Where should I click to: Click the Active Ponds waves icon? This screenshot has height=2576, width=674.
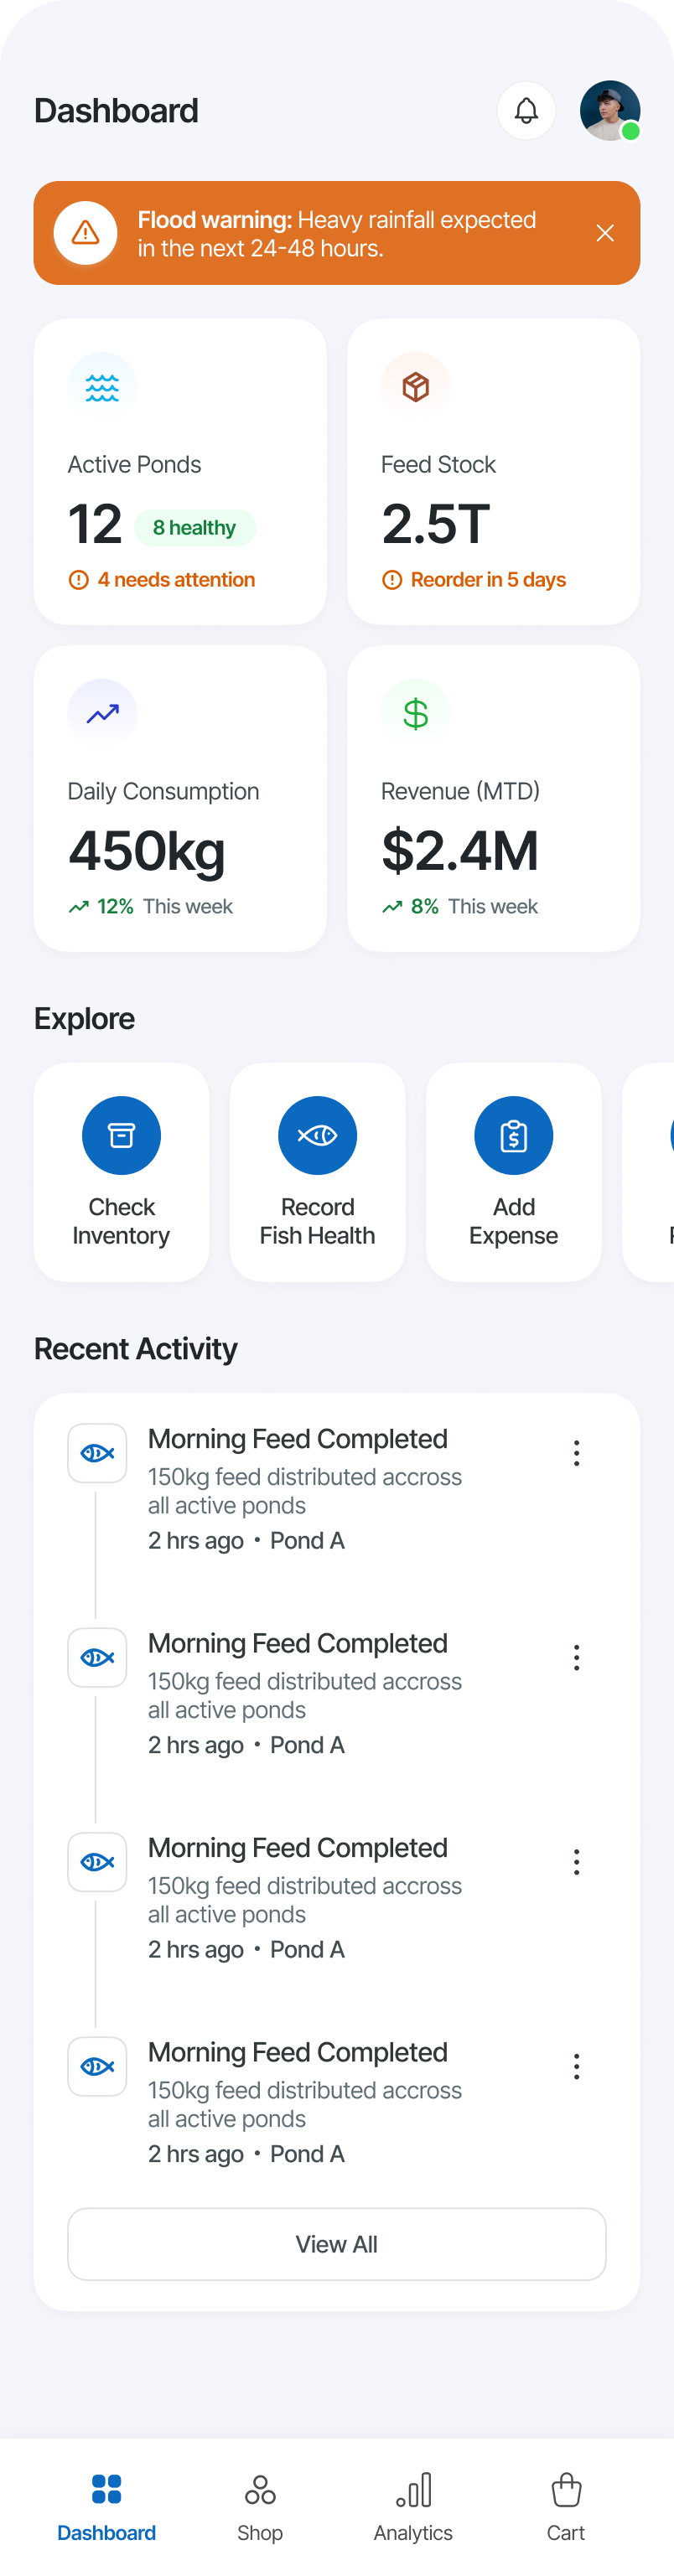coord(101,384)
